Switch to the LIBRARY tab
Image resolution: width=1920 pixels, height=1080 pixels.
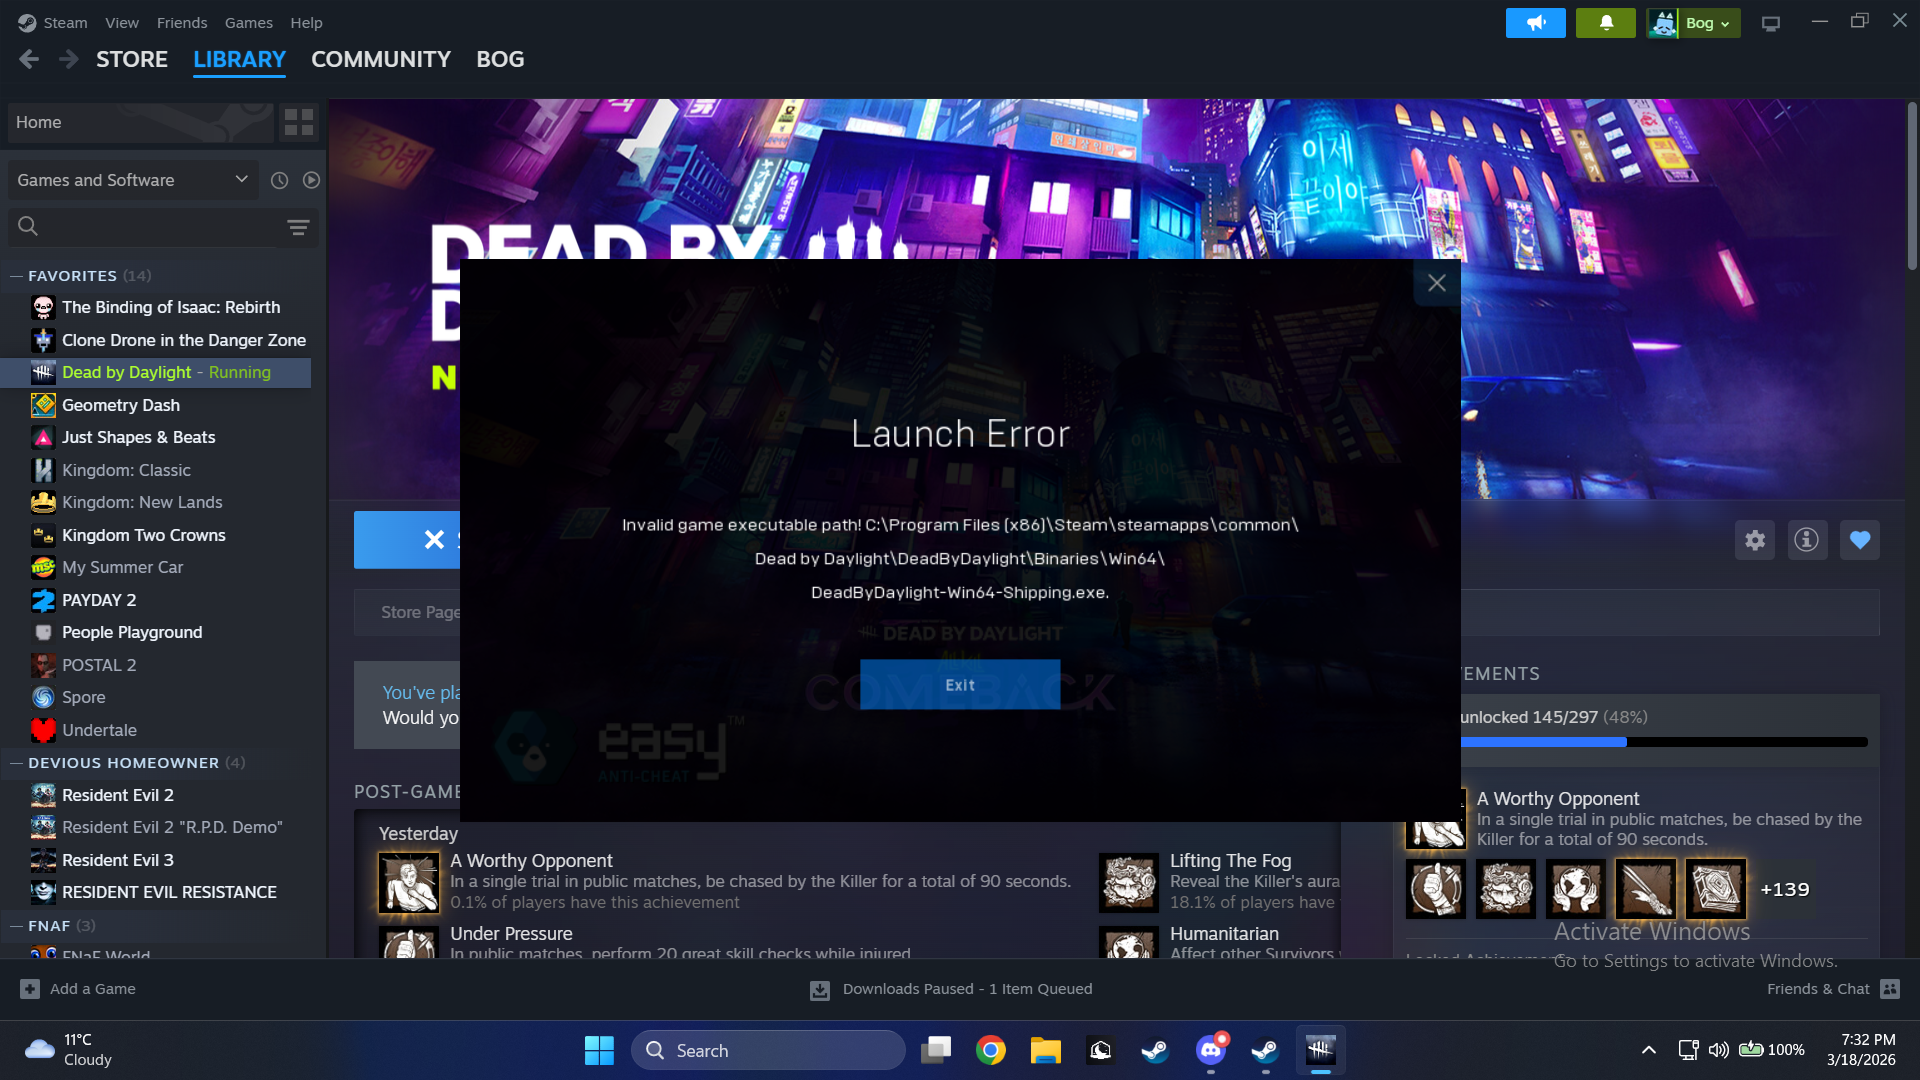pos(240,59)
